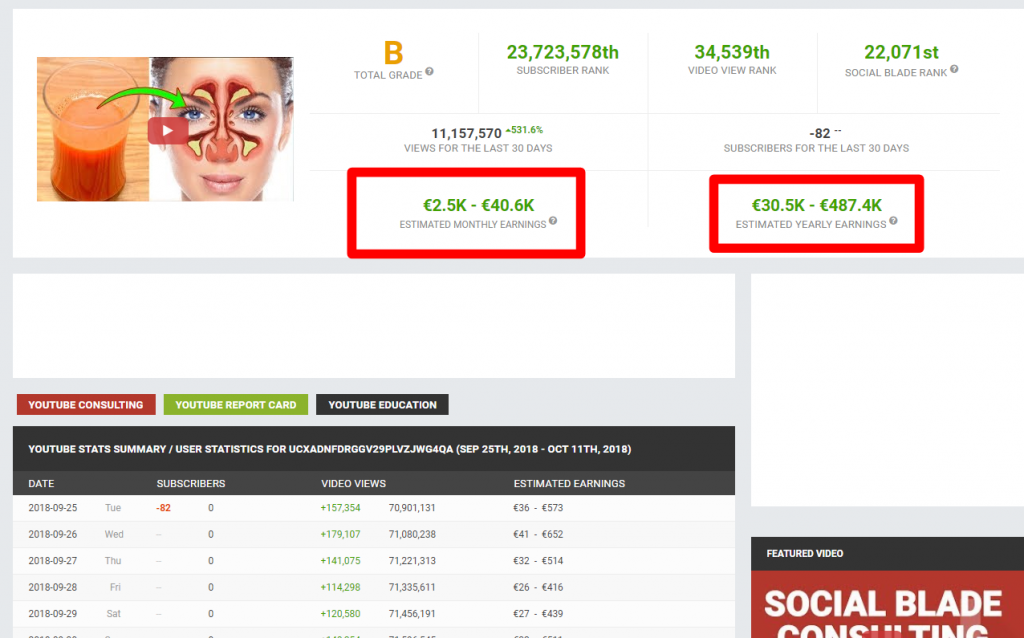Click the +157,354 video views value
Image resolution: width=1024 pixels, height=638 pixels.
[x=340, y=507]
